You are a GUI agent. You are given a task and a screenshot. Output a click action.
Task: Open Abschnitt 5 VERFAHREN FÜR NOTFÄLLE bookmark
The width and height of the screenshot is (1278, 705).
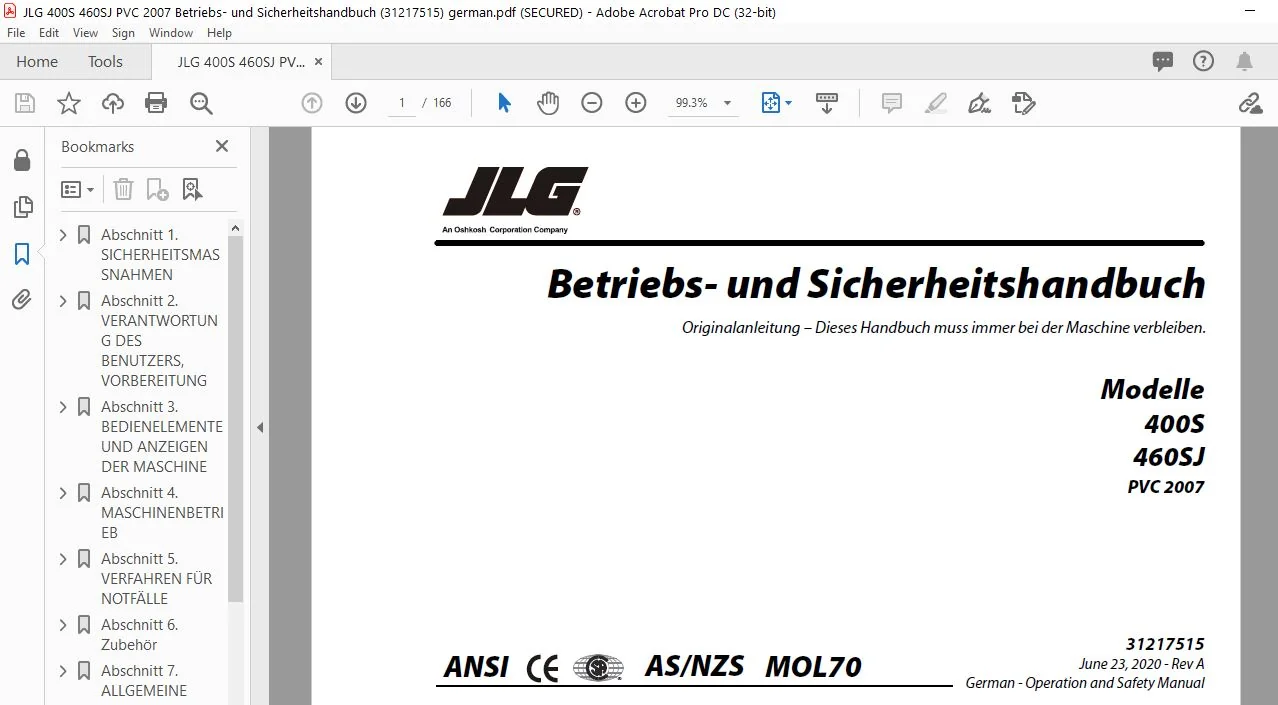point(157,579)
